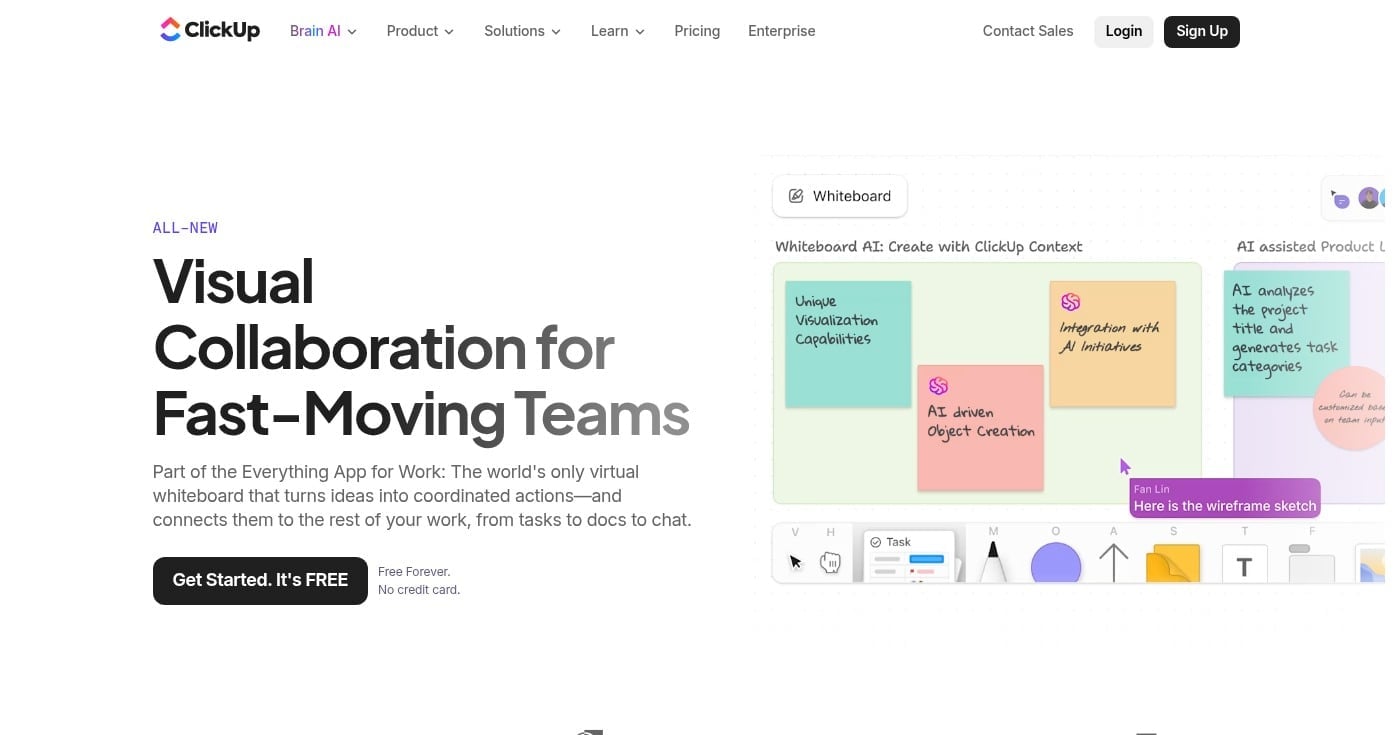The height and width of the screenshot is (735, 1400).
Task: Click the Contact Sales link
Action: pos(1027,31)
